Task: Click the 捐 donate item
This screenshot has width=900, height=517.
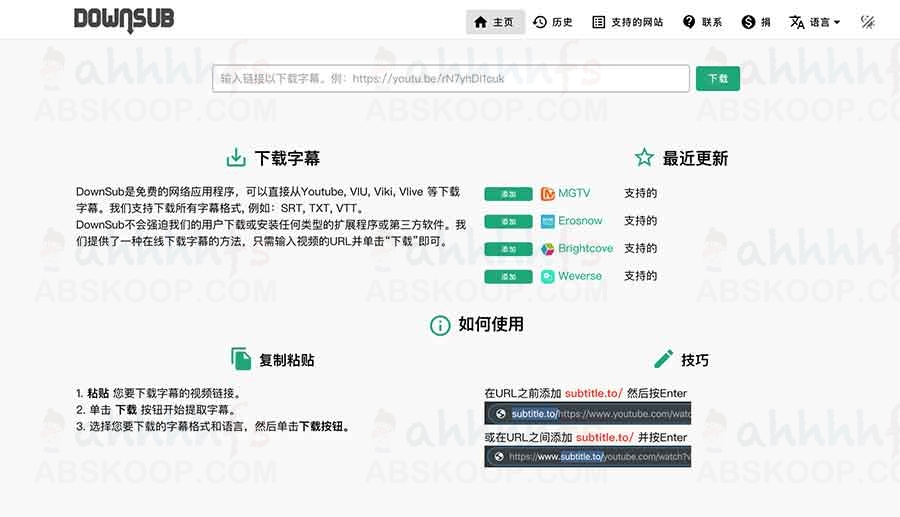Action: pos(756,22)
